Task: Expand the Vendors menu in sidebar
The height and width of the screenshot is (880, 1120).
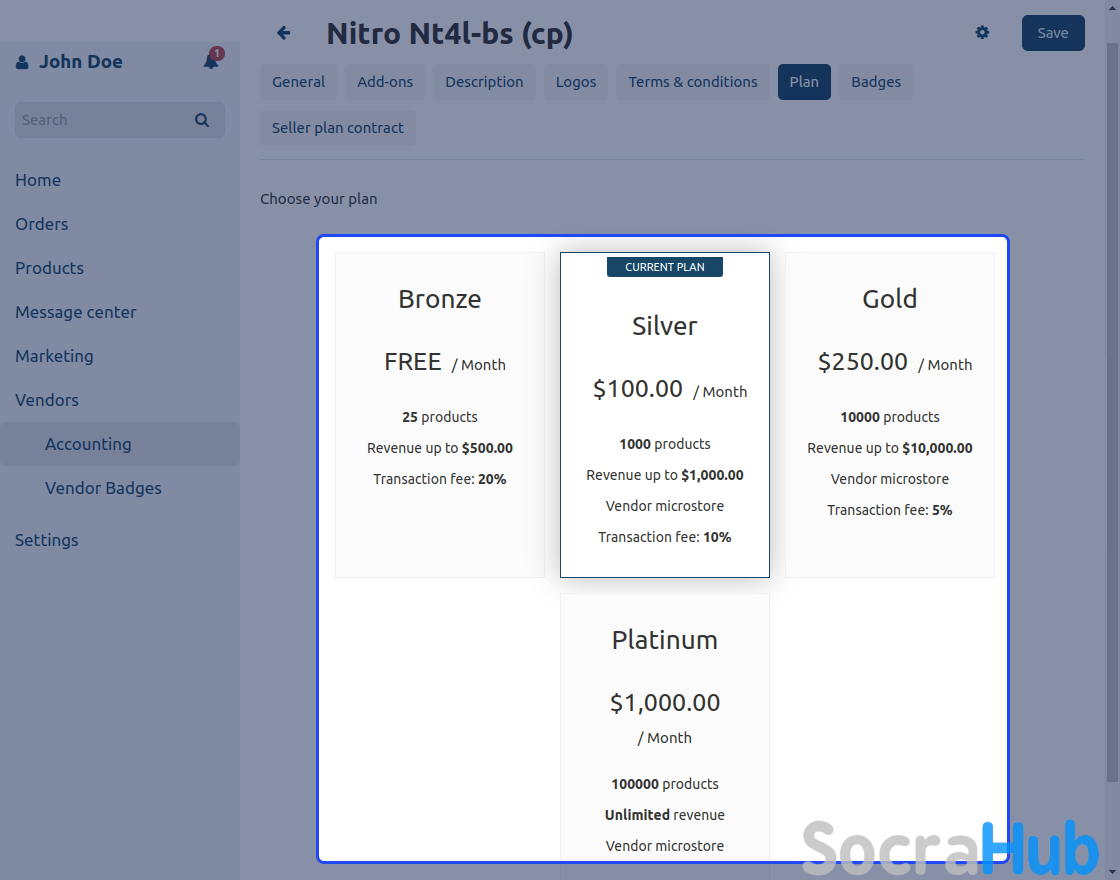Action: (47, 400)
